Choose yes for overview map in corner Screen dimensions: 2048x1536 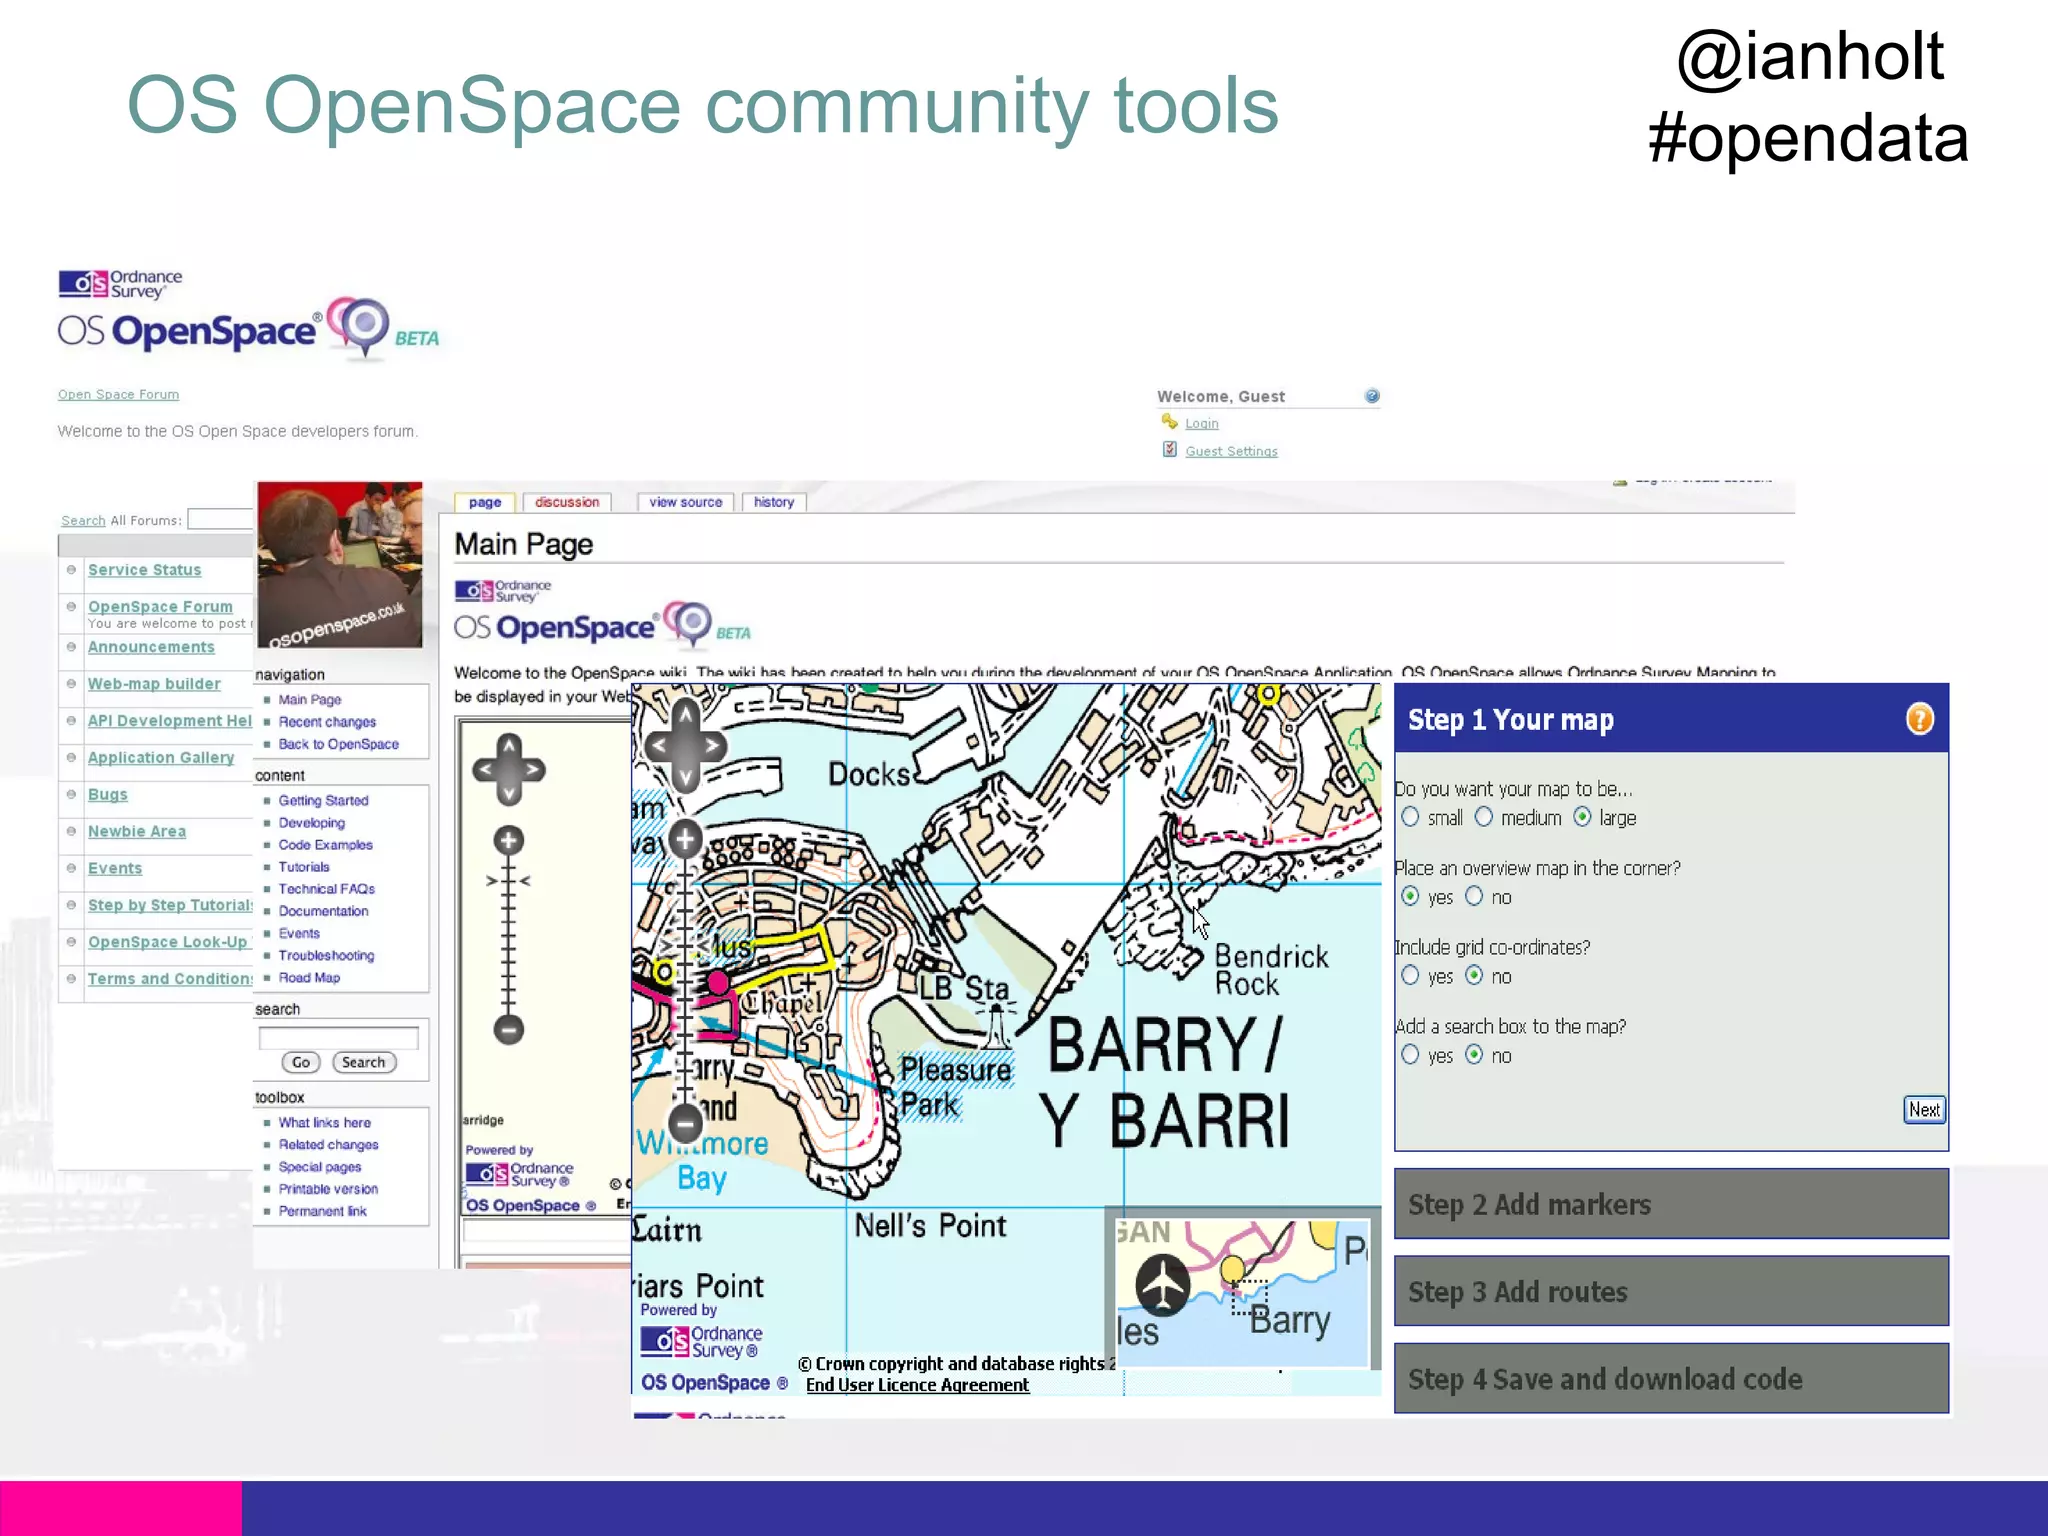click(1410, 896)
